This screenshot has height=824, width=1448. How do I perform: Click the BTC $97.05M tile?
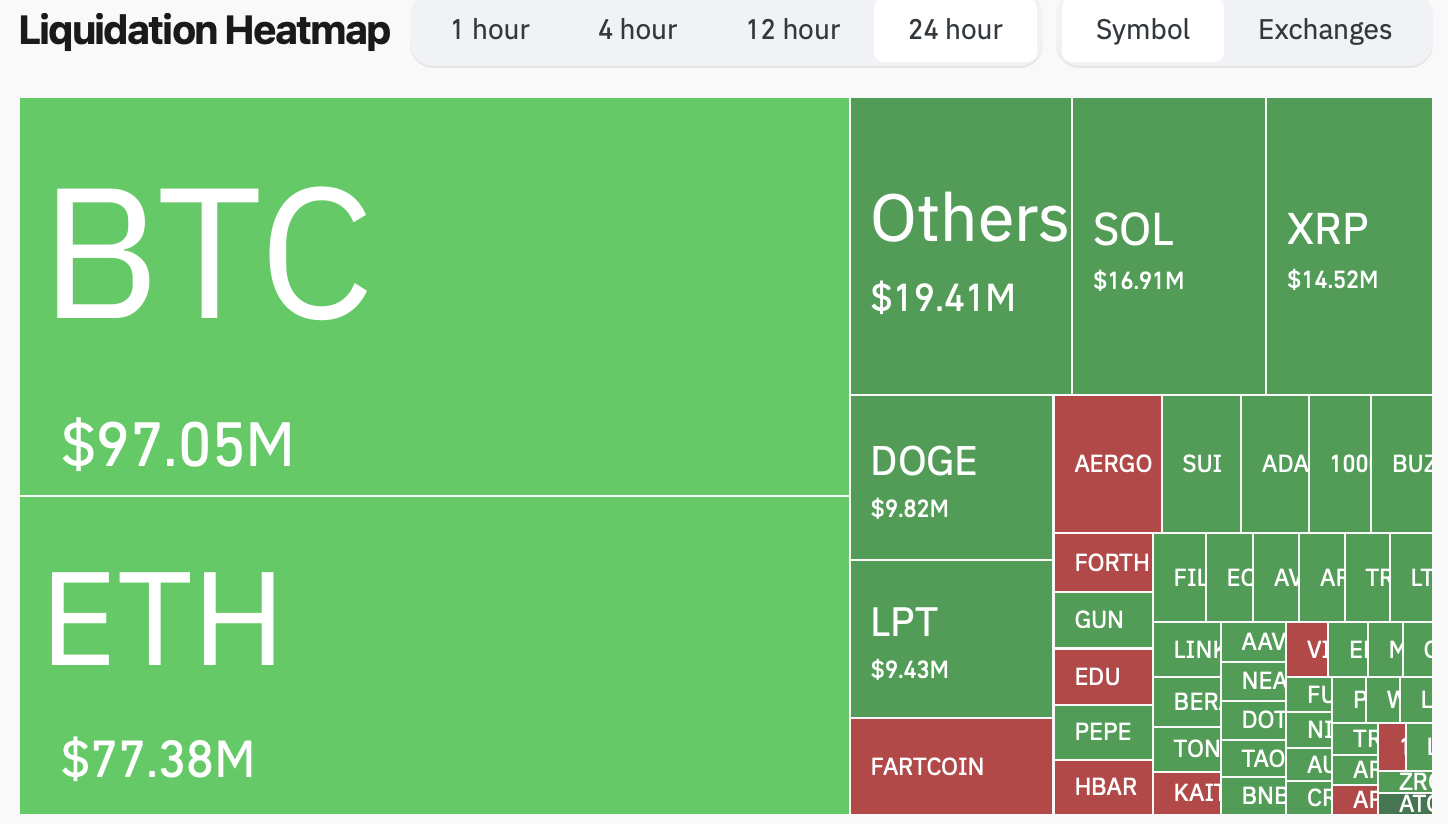(434, 296)
